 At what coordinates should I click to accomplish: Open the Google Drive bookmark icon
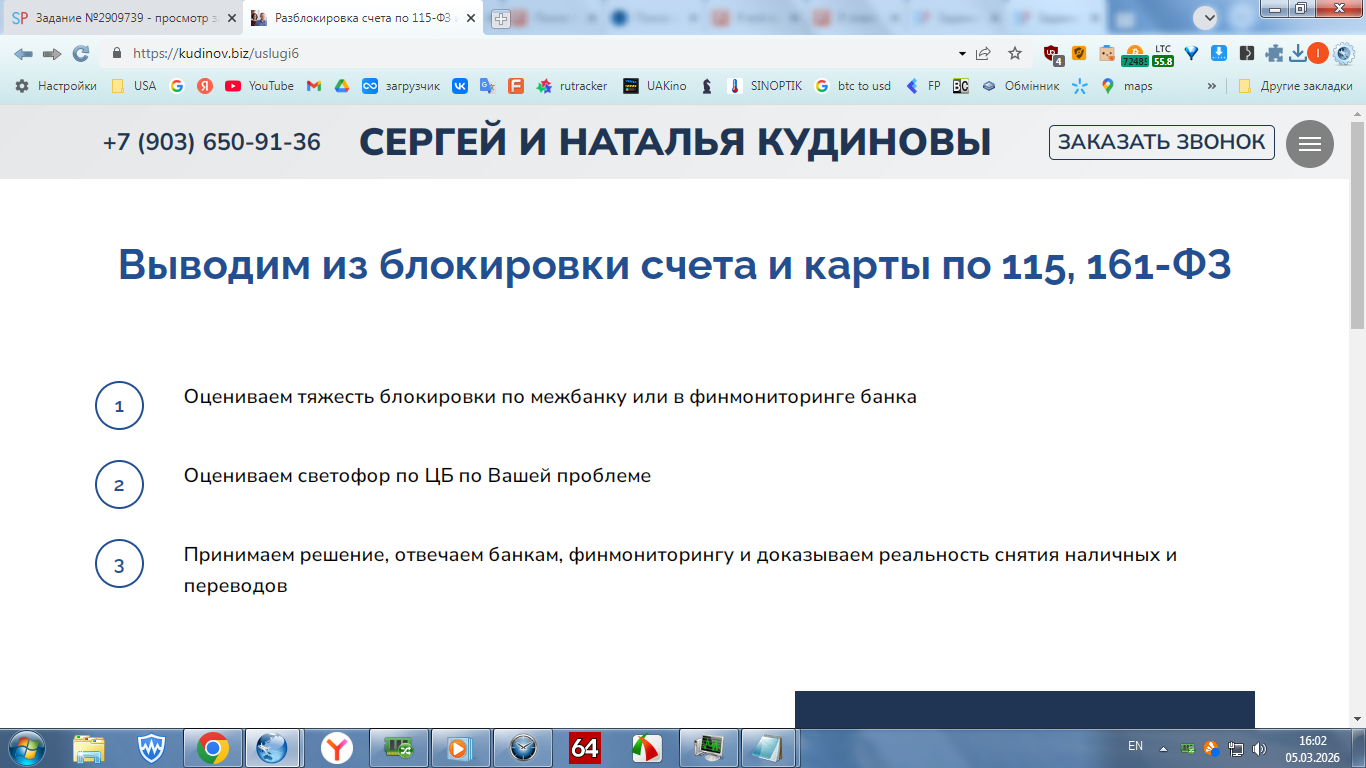tap(342, 86)
